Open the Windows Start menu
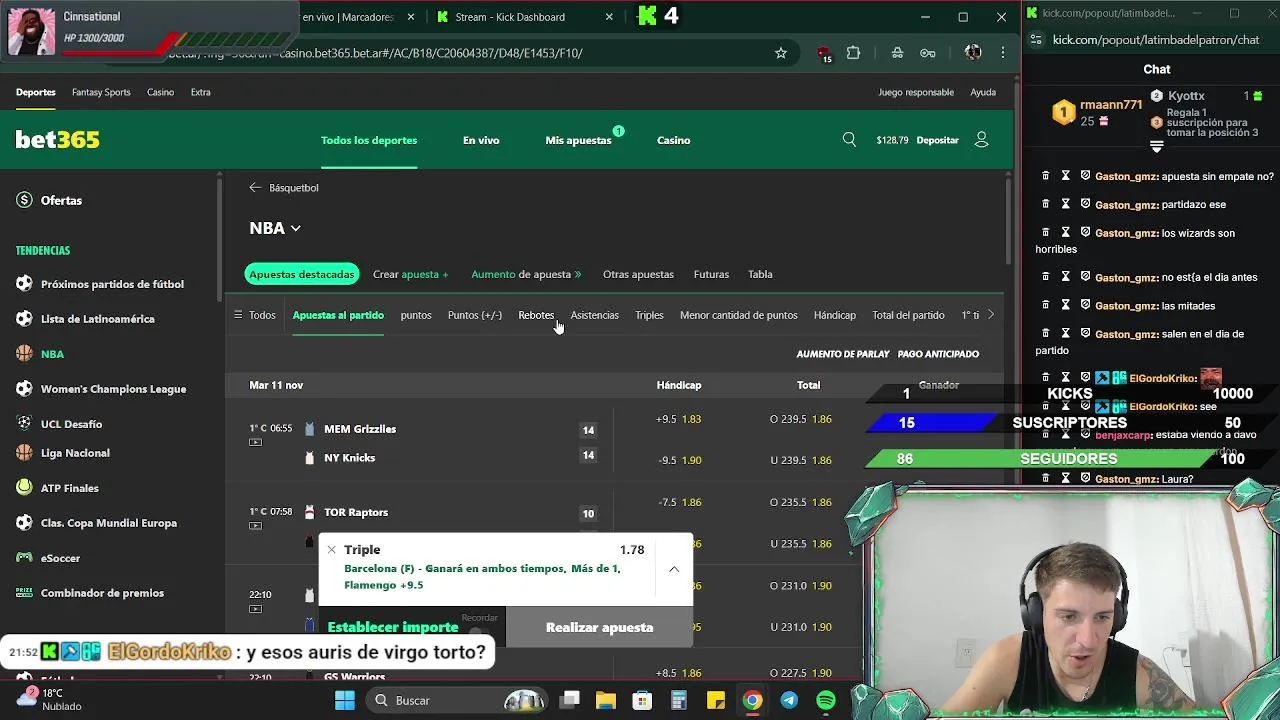The width and height of the screenshot is (1280, 720). click(x=345, y=700)
